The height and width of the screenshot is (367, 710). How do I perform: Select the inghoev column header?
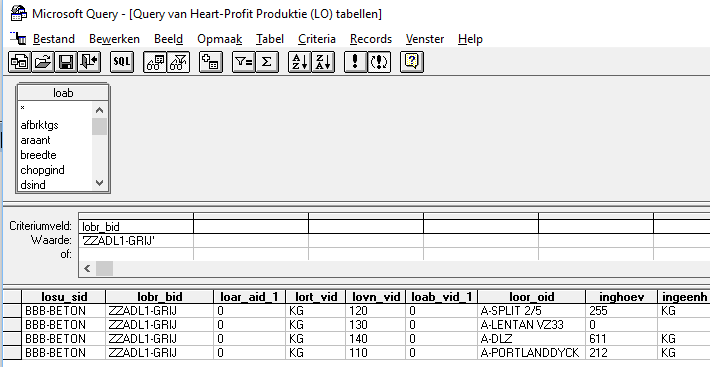tap(621, 297)
